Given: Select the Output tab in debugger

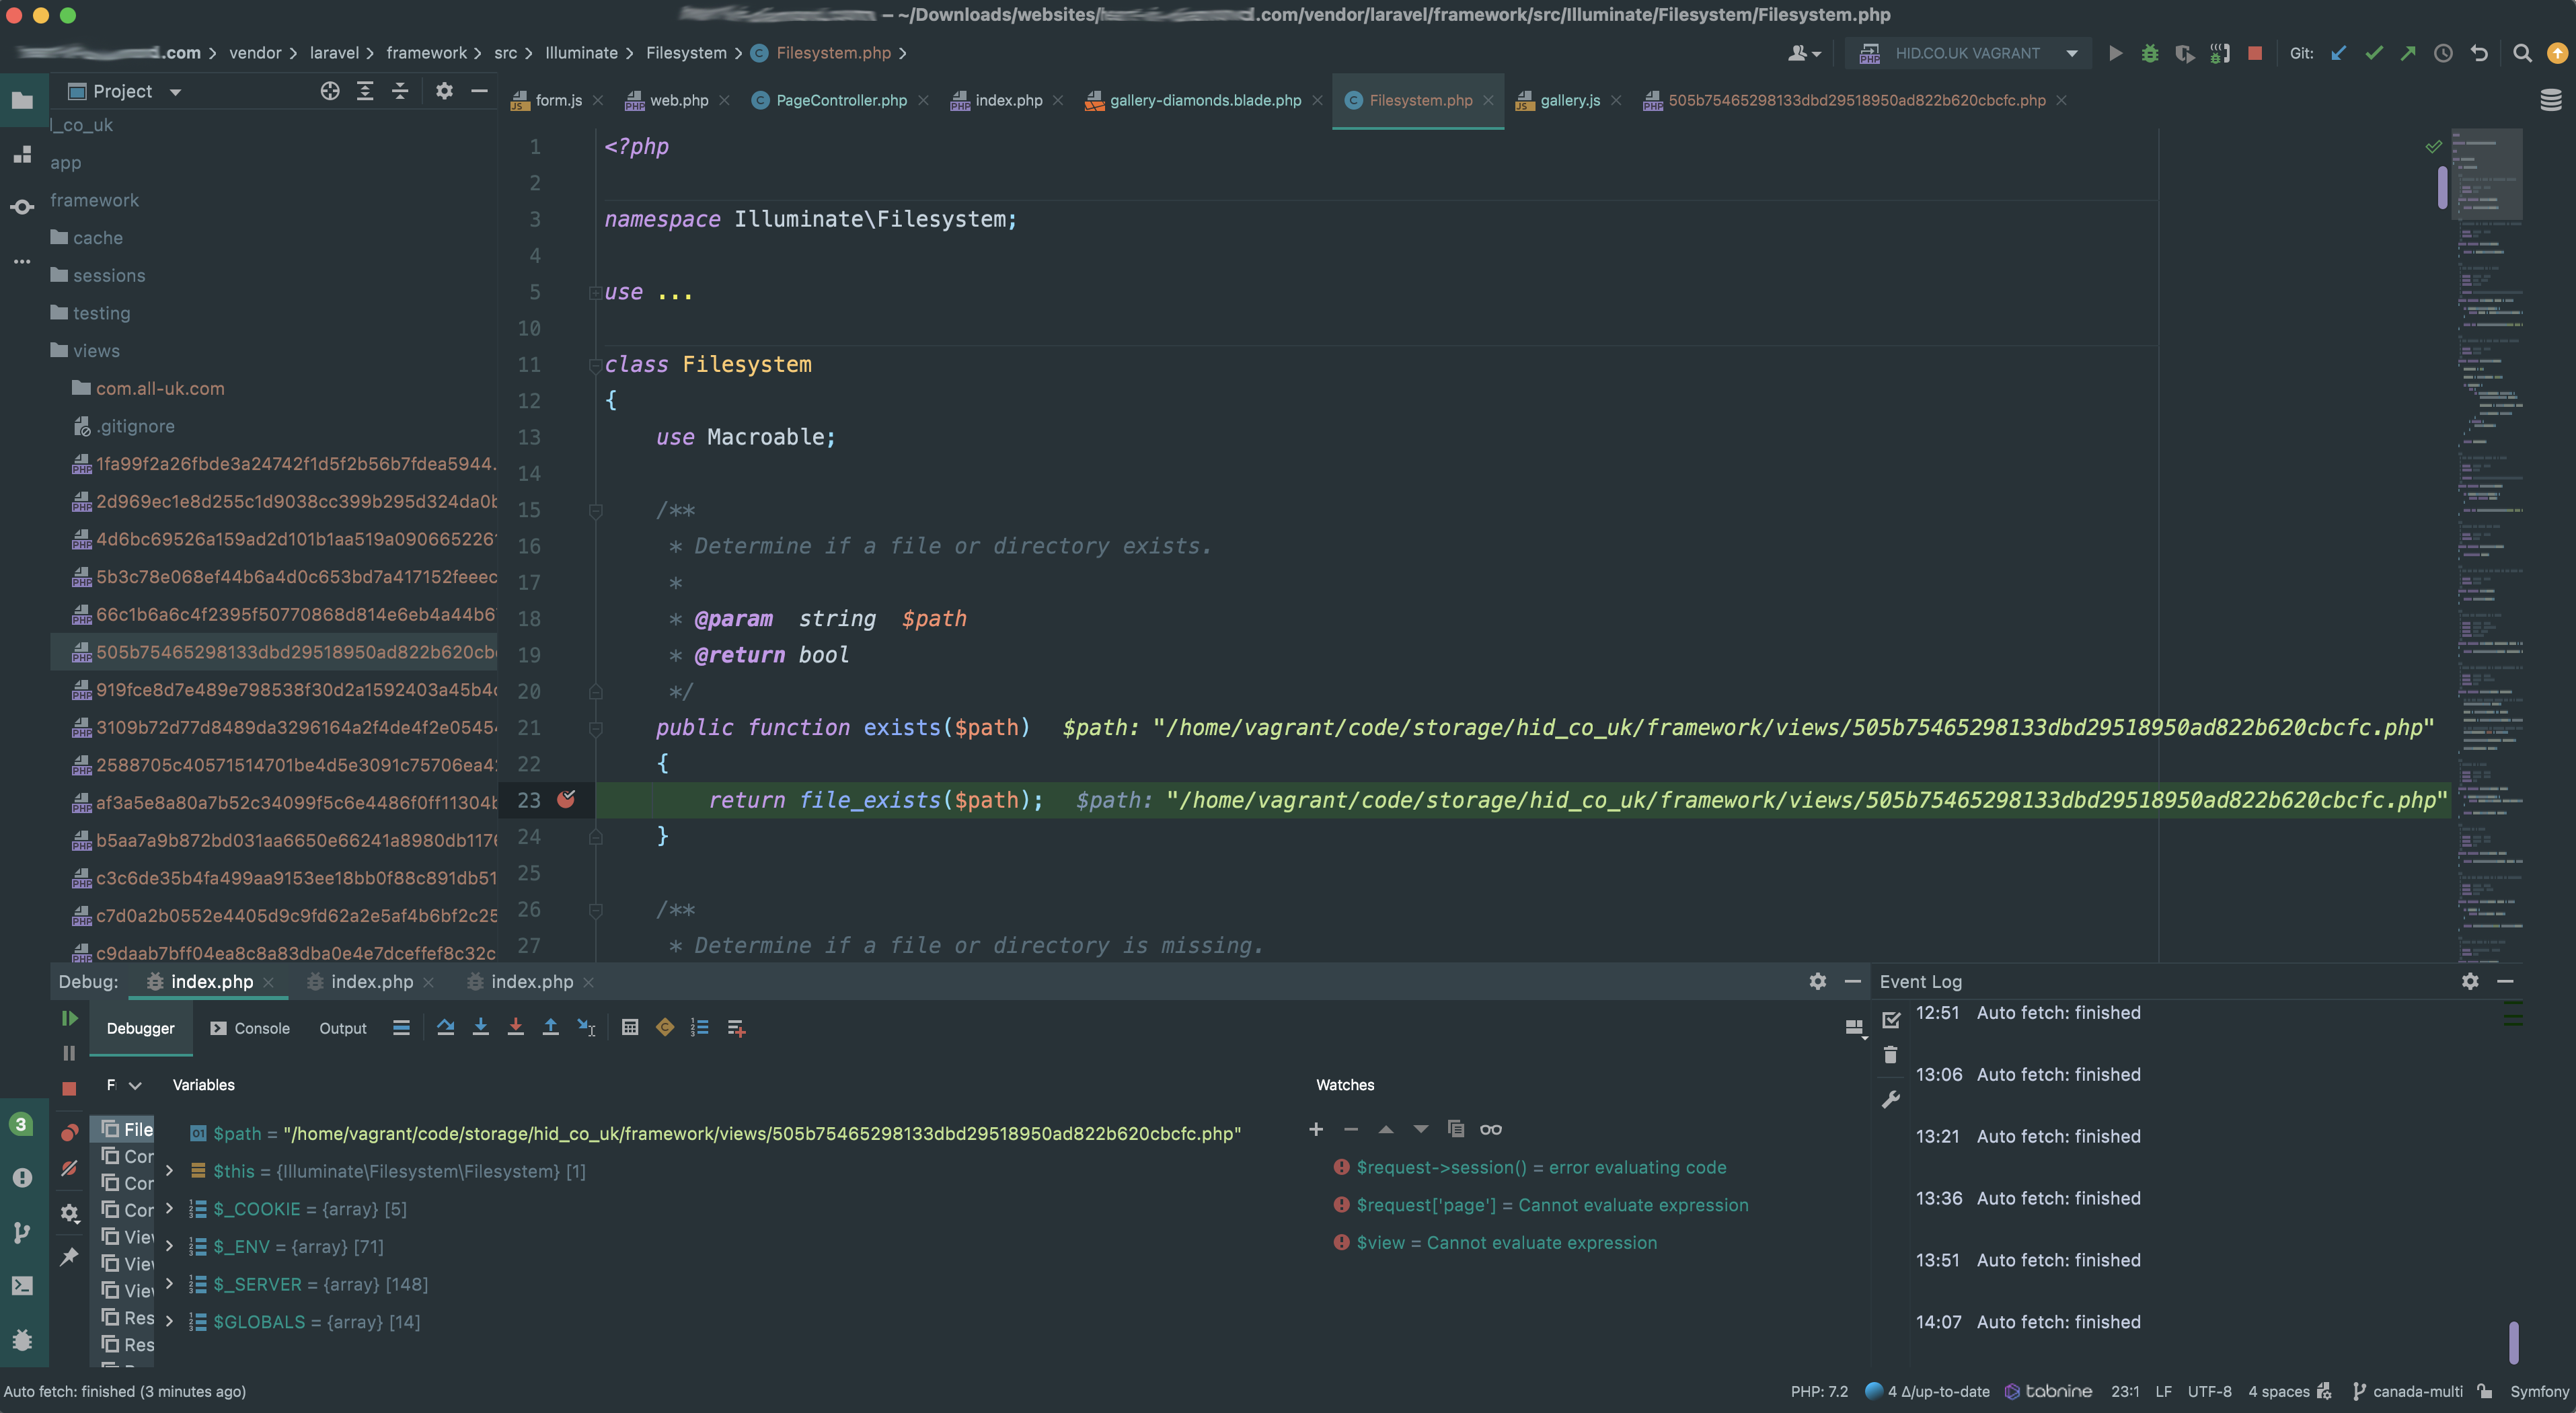Looking at the screenshot, I should tap(343, 1028).
